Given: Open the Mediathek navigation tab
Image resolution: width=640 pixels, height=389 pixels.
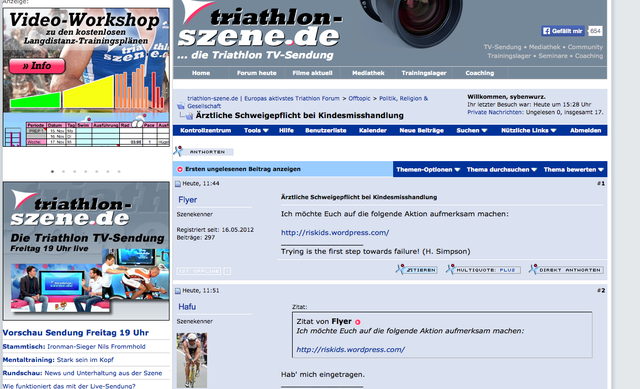Looking at the screenshot, I should coord(368,73).
